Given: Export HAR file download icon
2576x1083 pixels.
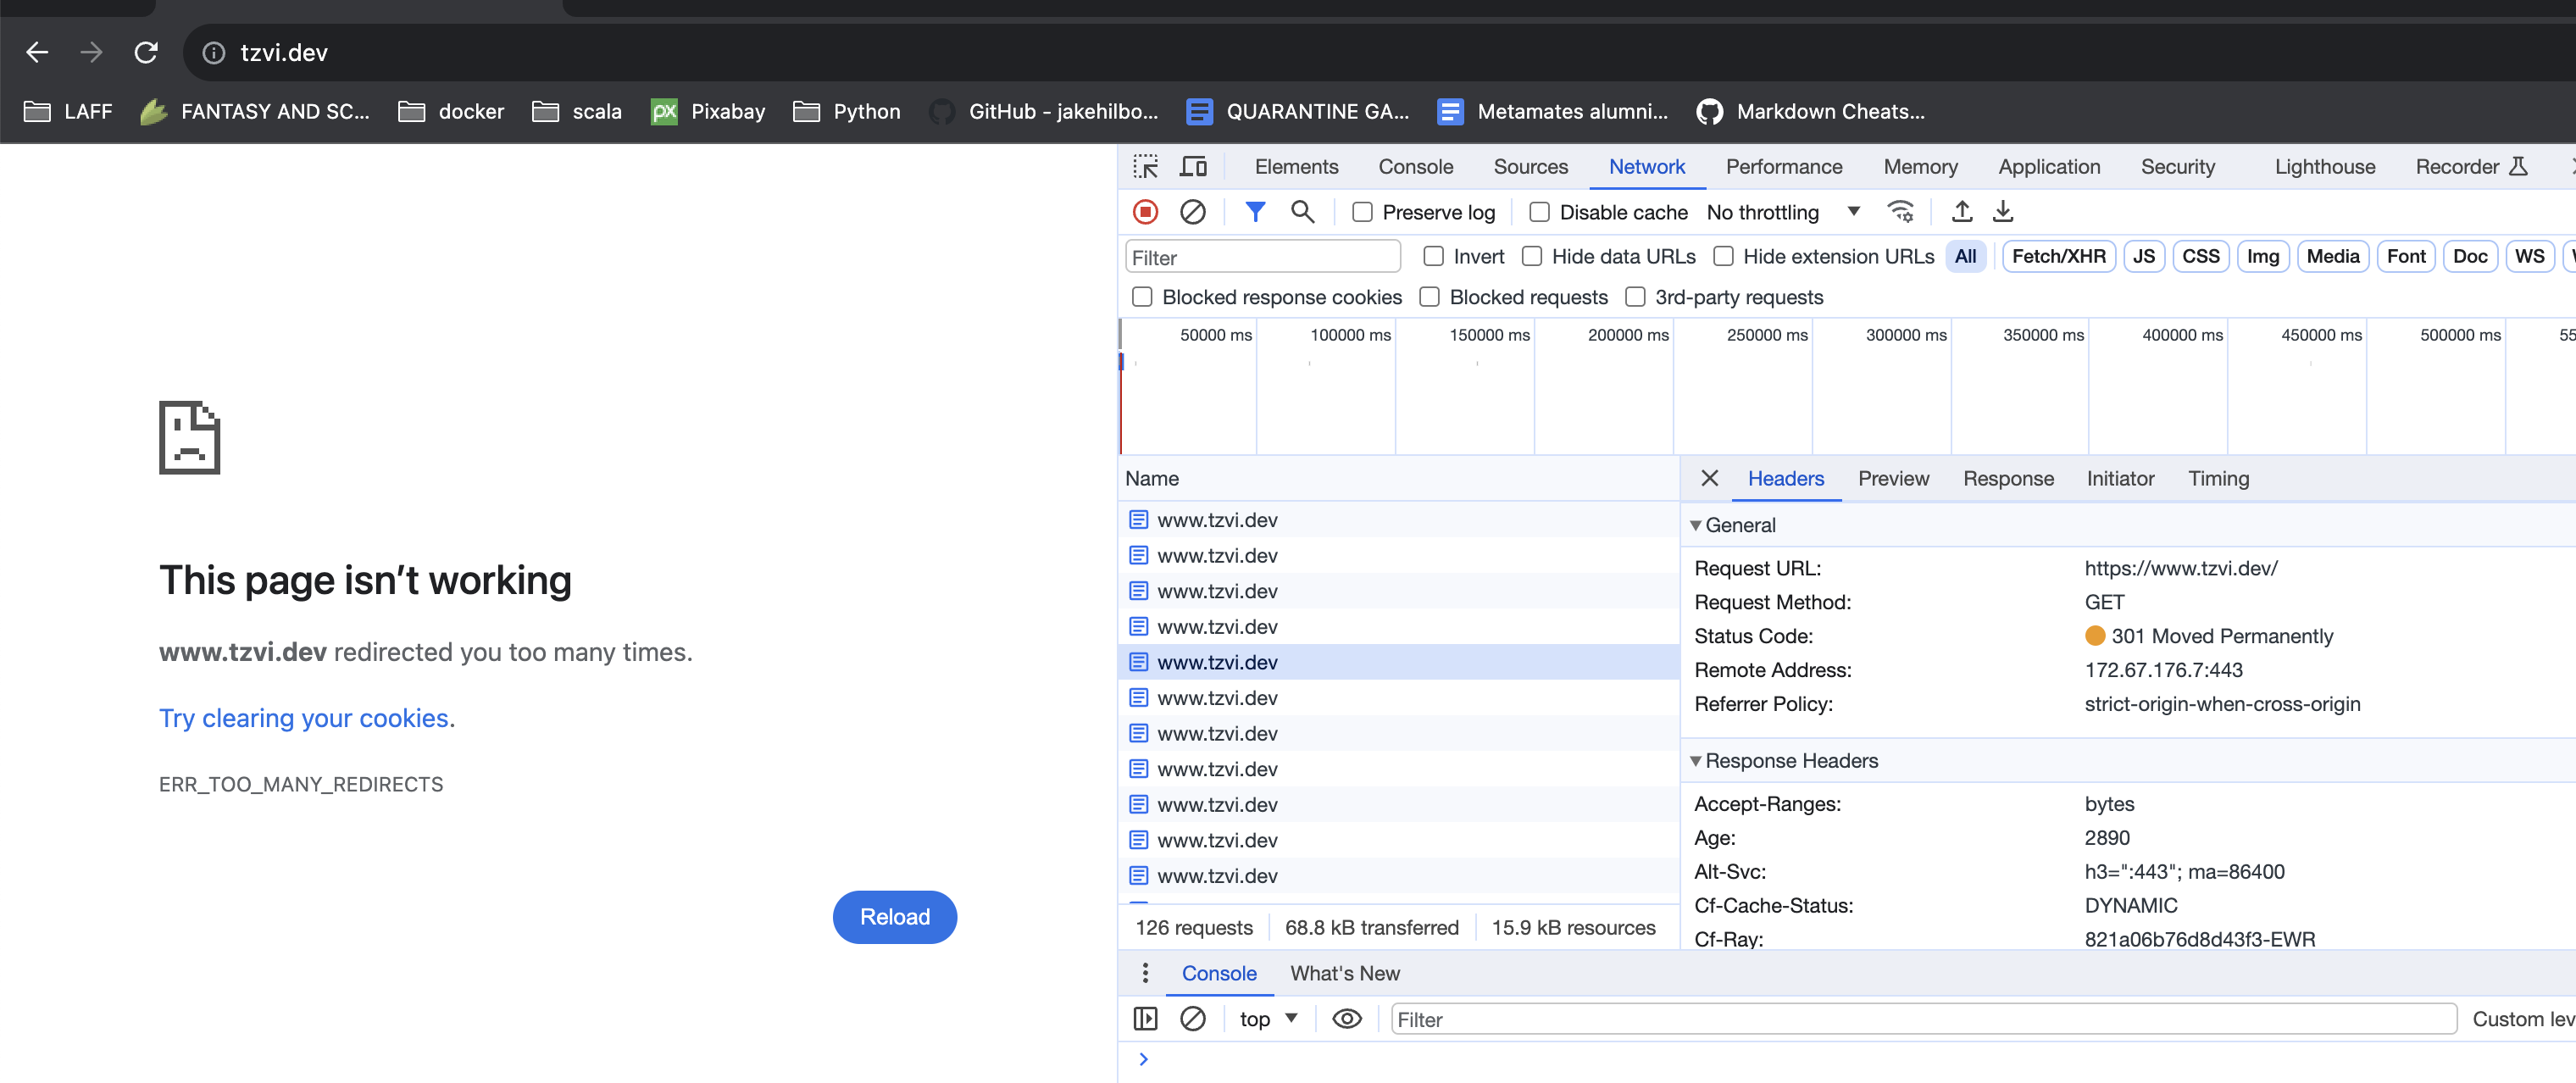Looking at the screenshot, I should tap(2003, 212).
